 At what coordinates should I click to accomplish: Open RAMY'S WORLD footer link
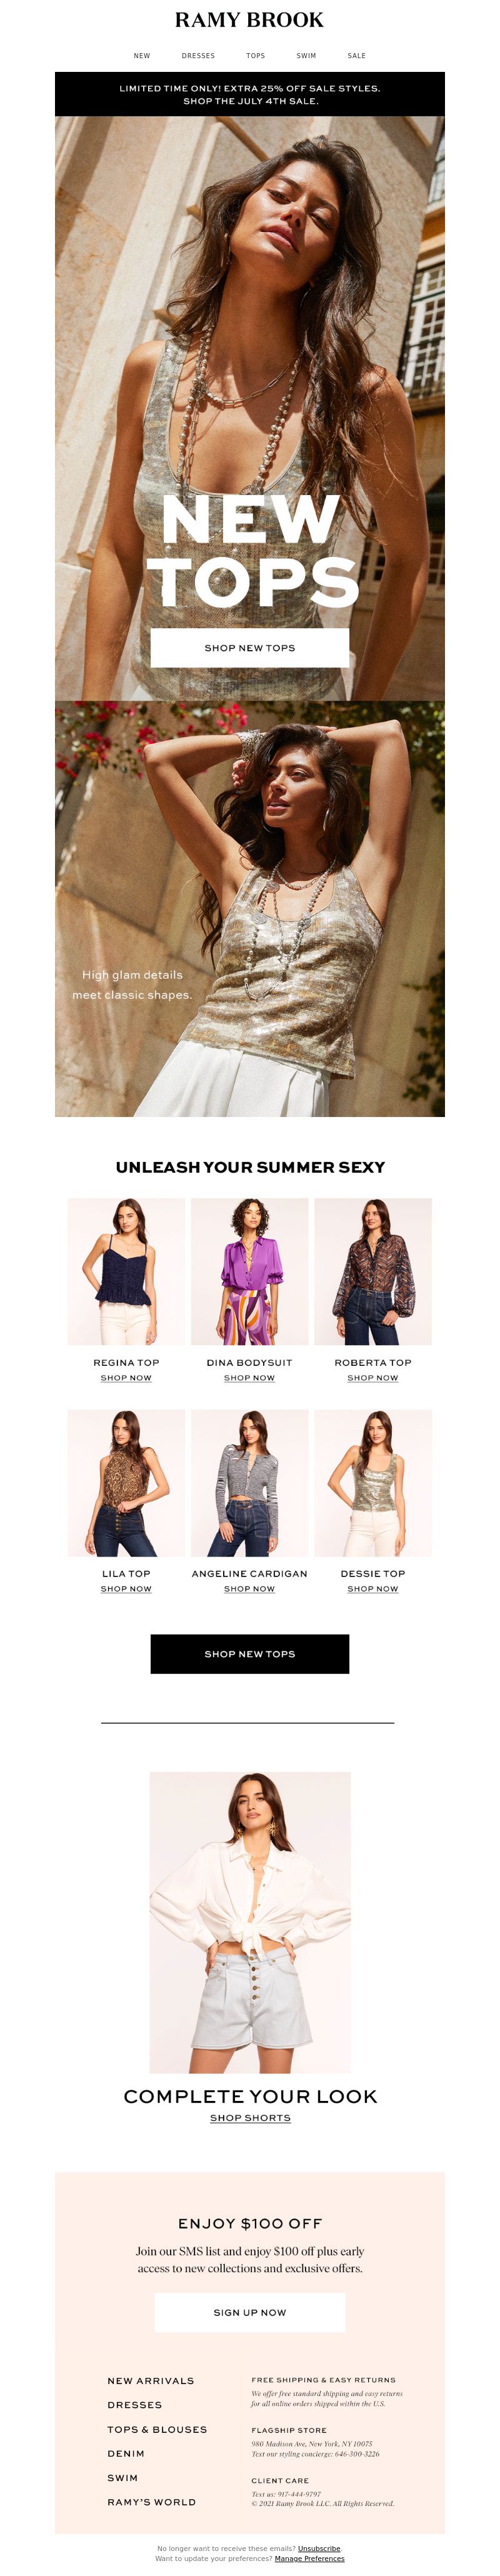click(x=152, y=2502)
